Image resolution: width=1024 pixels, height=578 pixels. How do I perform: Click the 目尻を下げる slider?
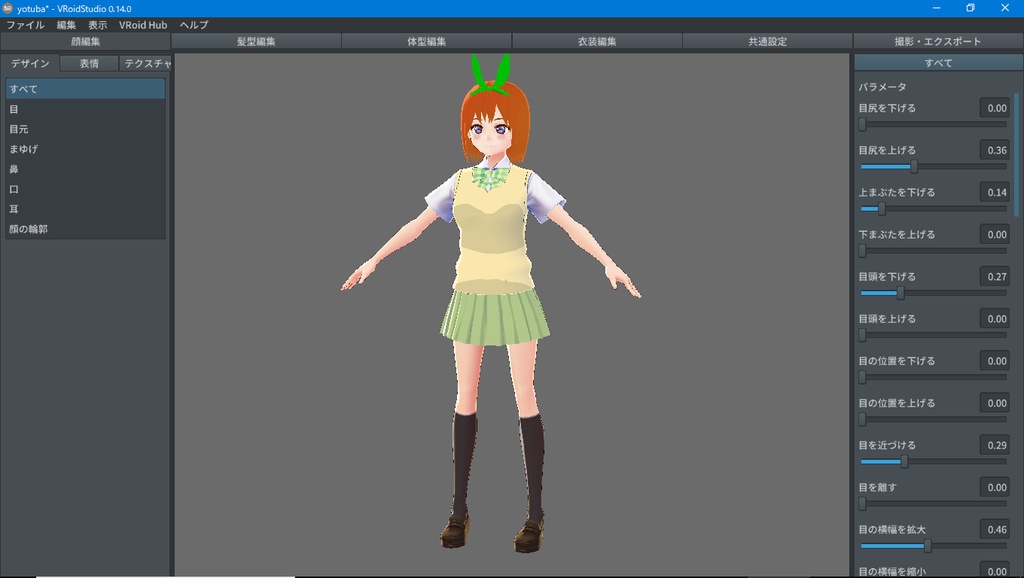(934, 124)
